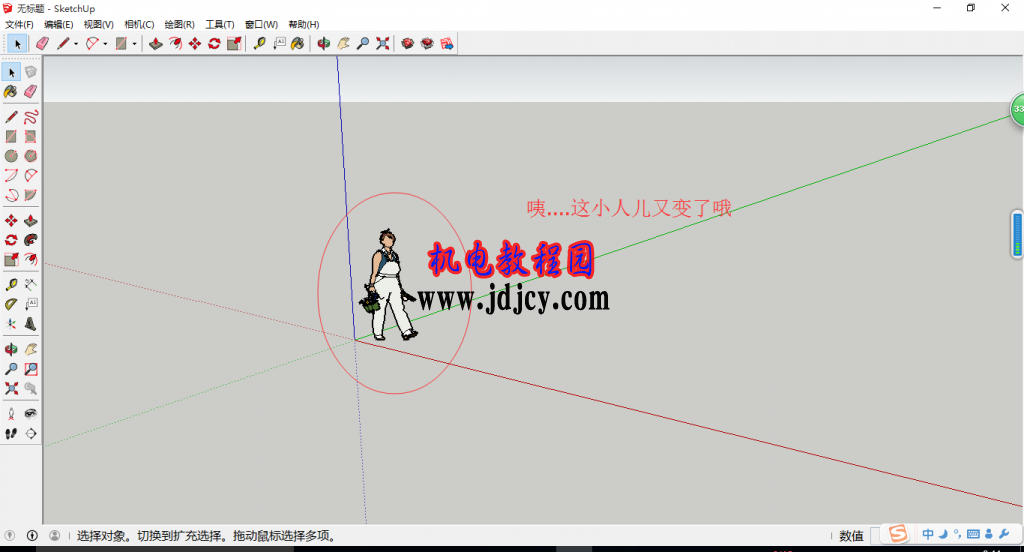This screenshot has height=552, width=1024.
Task: Expand the Arc tool dropdown arrow
Action: click(105, 44)
